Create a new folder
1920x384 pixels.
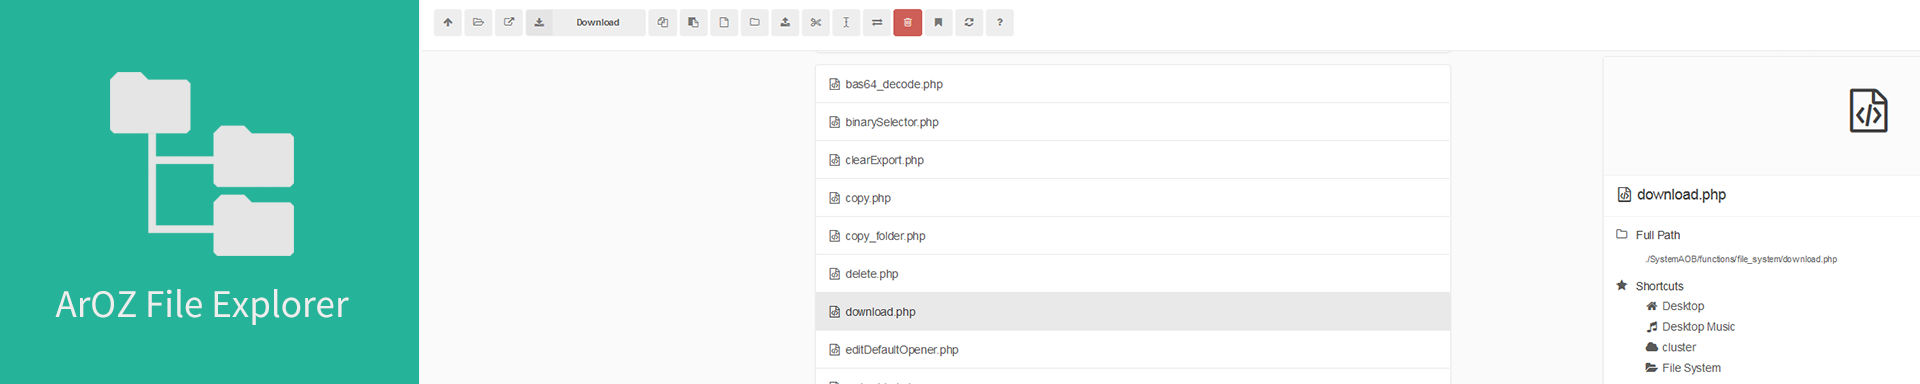coord(755,22)
